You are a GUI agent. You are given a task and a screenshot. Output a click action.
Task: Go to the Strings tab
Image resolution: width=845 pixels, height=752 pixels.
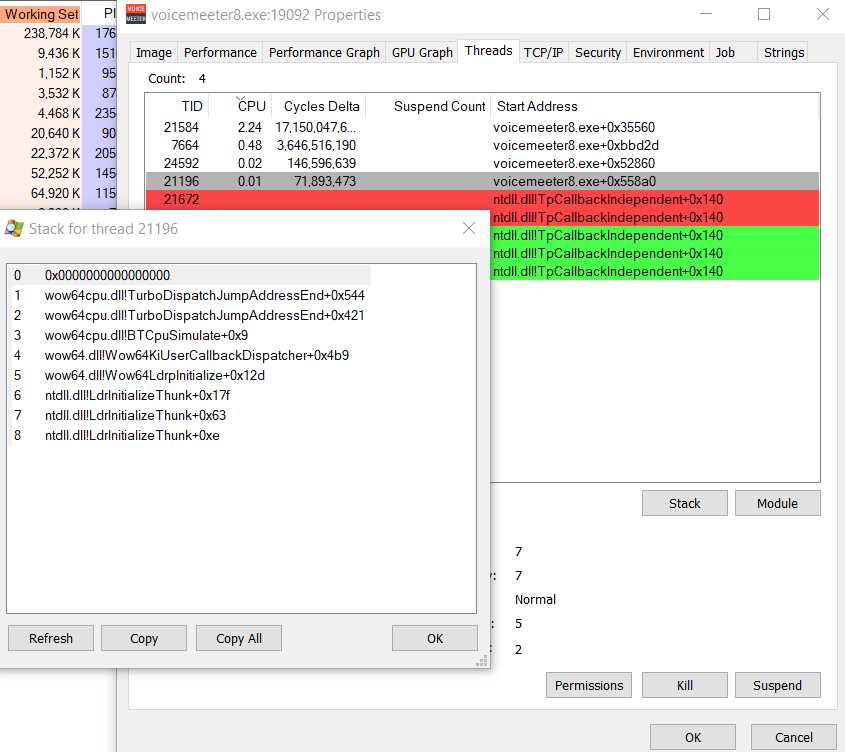point(783,52)
